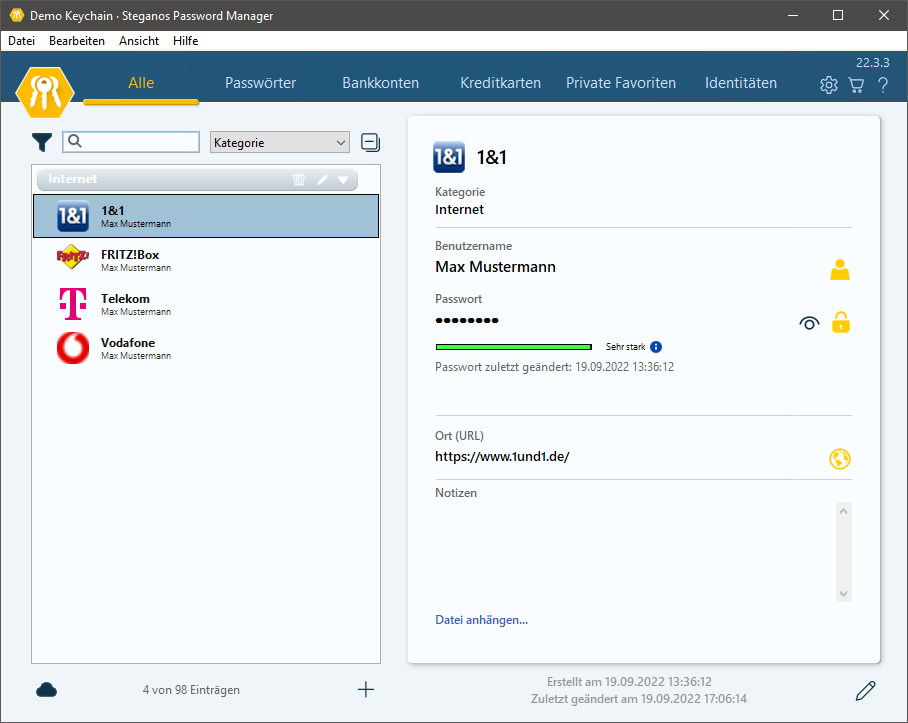Select the Telekom entry name text
The height and width of the screenshot is (723, 908).
click(125, 299)
